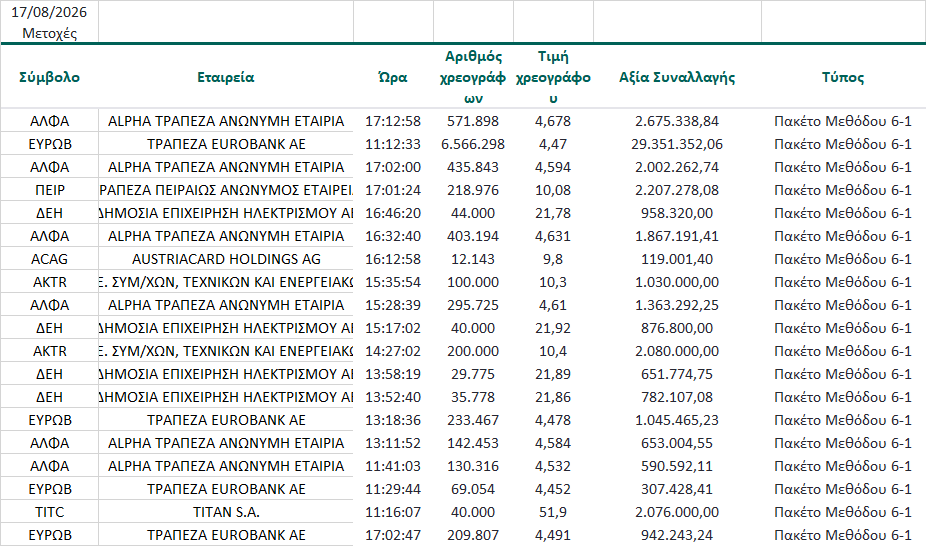
Task: Select price cell 9,8
Action: pyautogui.click(x=553, y=259)
